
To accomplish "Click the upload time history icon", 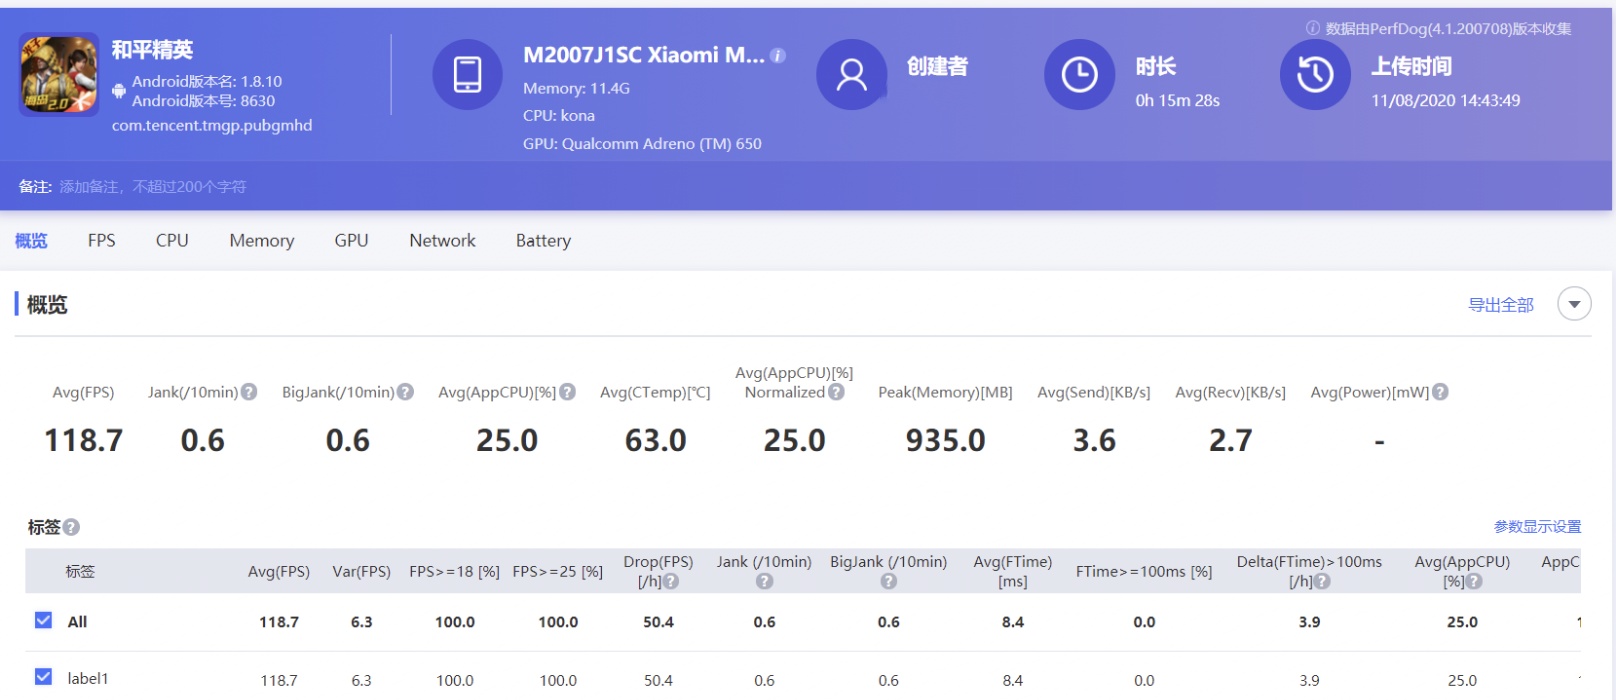I will (x=1315, y=74).
